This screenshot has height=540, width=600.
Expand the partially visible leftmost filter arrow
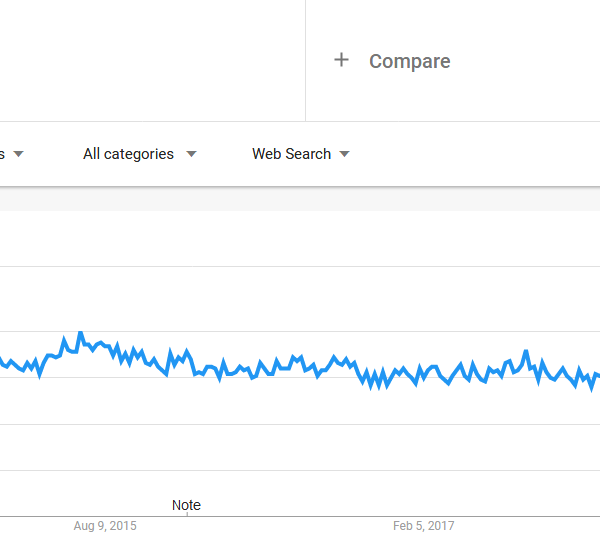(18, 154)
